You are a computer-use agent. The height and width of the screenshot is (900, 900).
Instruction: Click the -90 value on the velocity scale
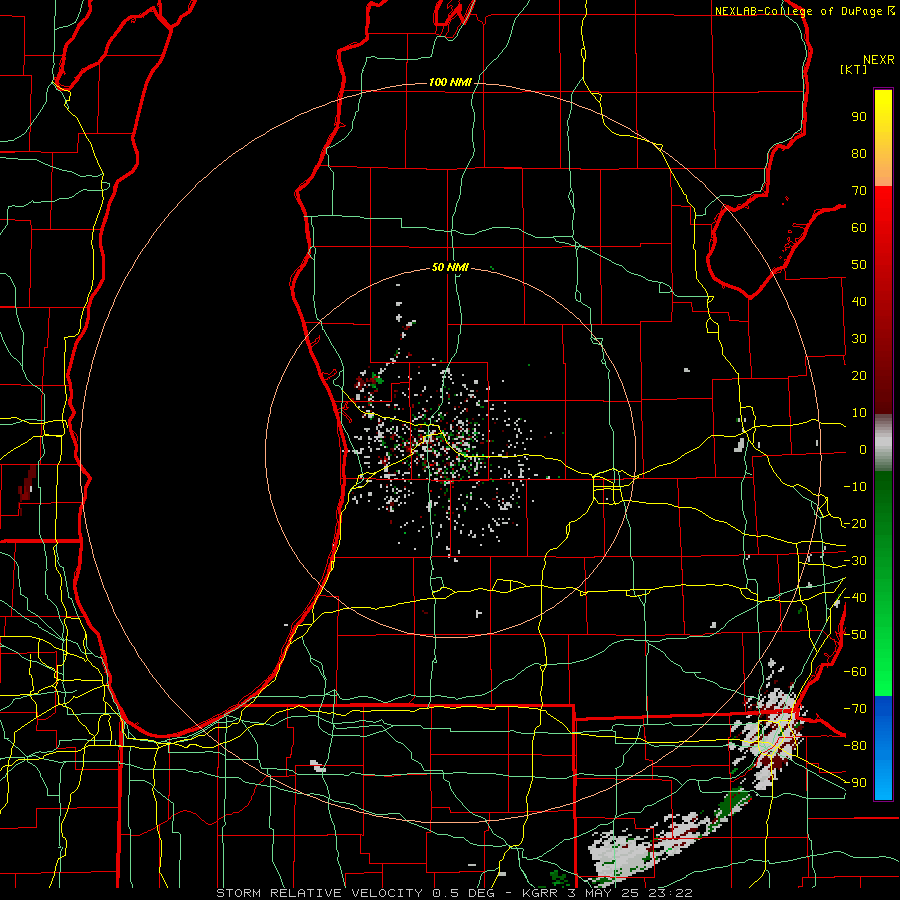pyautogui.click(x=855, y=783)
